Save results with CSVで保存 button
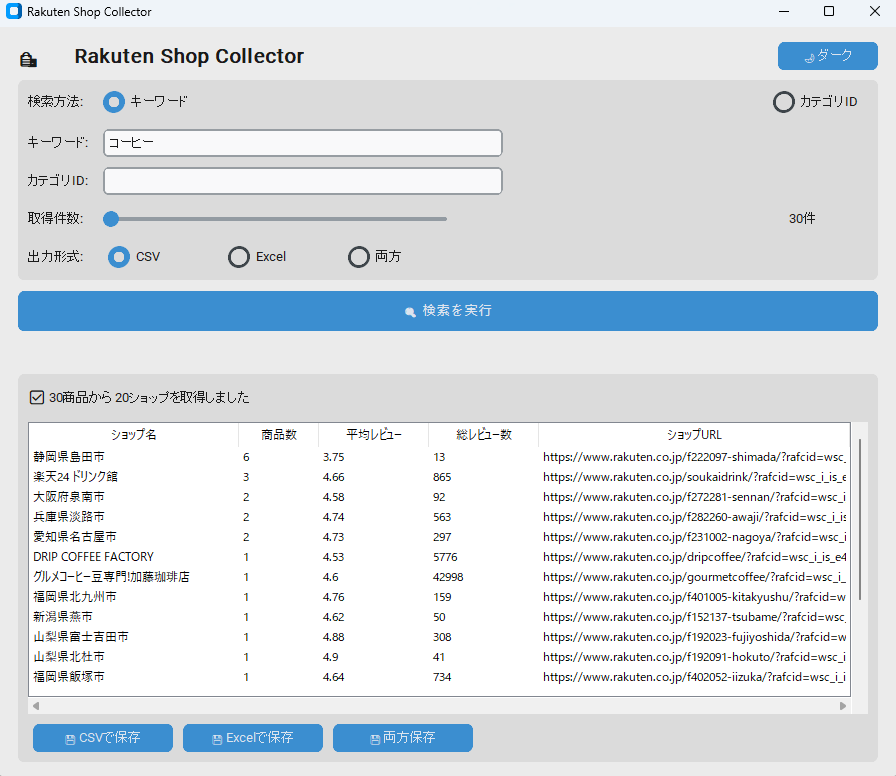The height and width of the screenshot is (776, 896). [103, 738]
